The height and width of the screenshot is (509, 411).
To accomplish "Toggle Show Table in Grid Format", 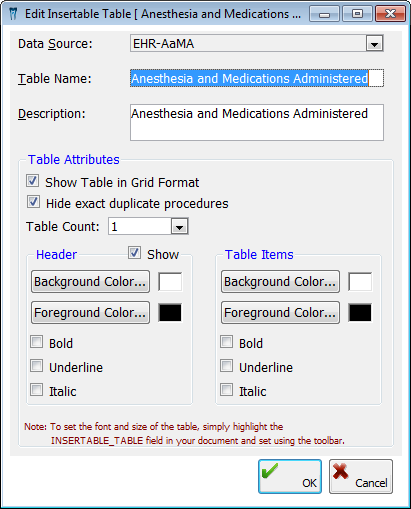I will pos(33,181).
